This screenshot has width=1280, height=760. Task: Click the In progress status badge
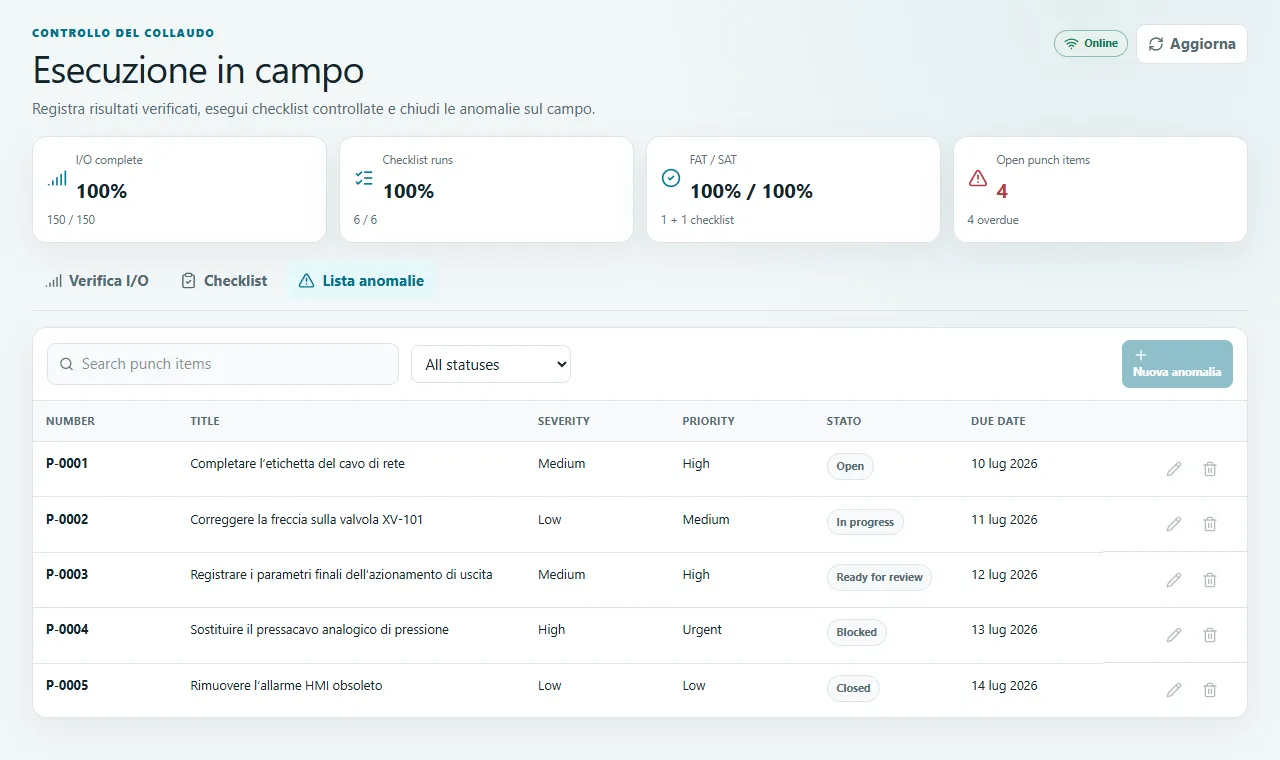click(865, 522)
